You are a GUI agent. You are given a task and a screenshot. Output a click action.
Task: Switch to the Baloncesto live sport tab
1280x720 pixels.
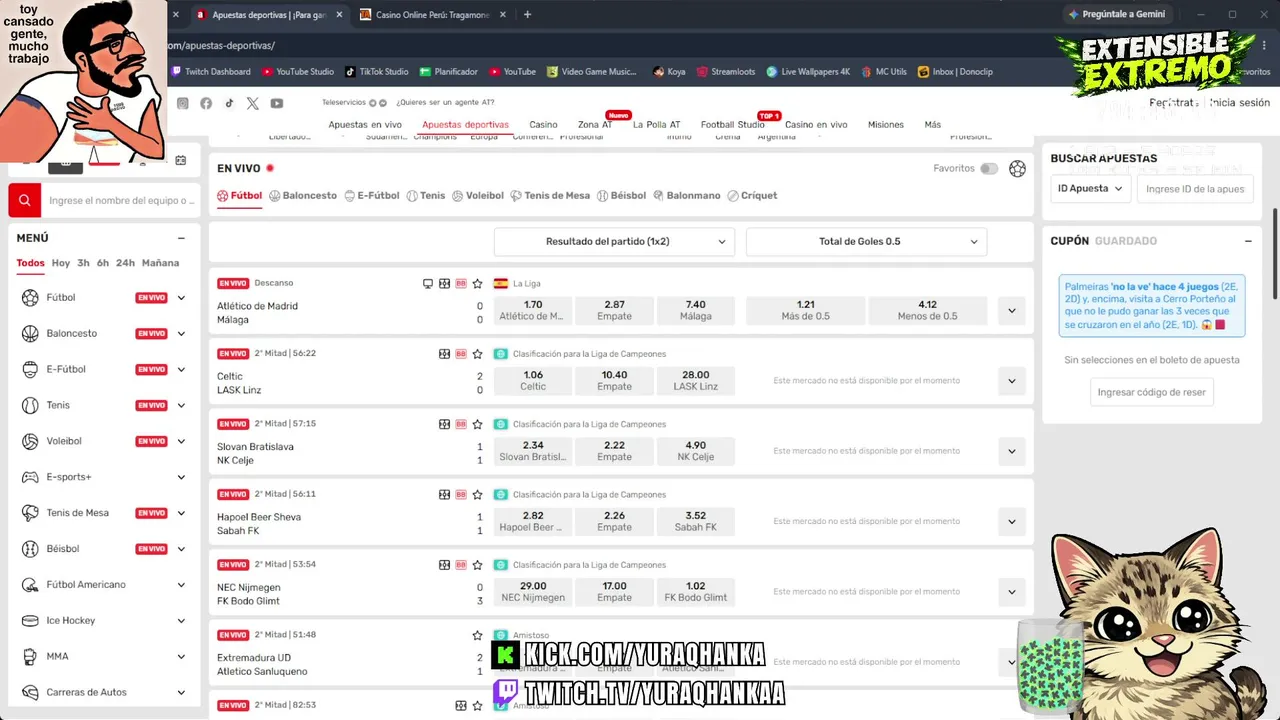tap(303, 196)
